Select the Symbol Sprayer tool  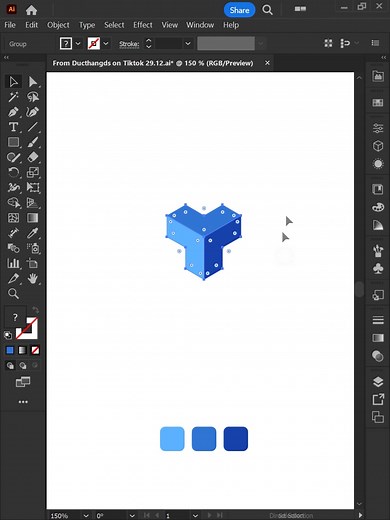(33, 248)
